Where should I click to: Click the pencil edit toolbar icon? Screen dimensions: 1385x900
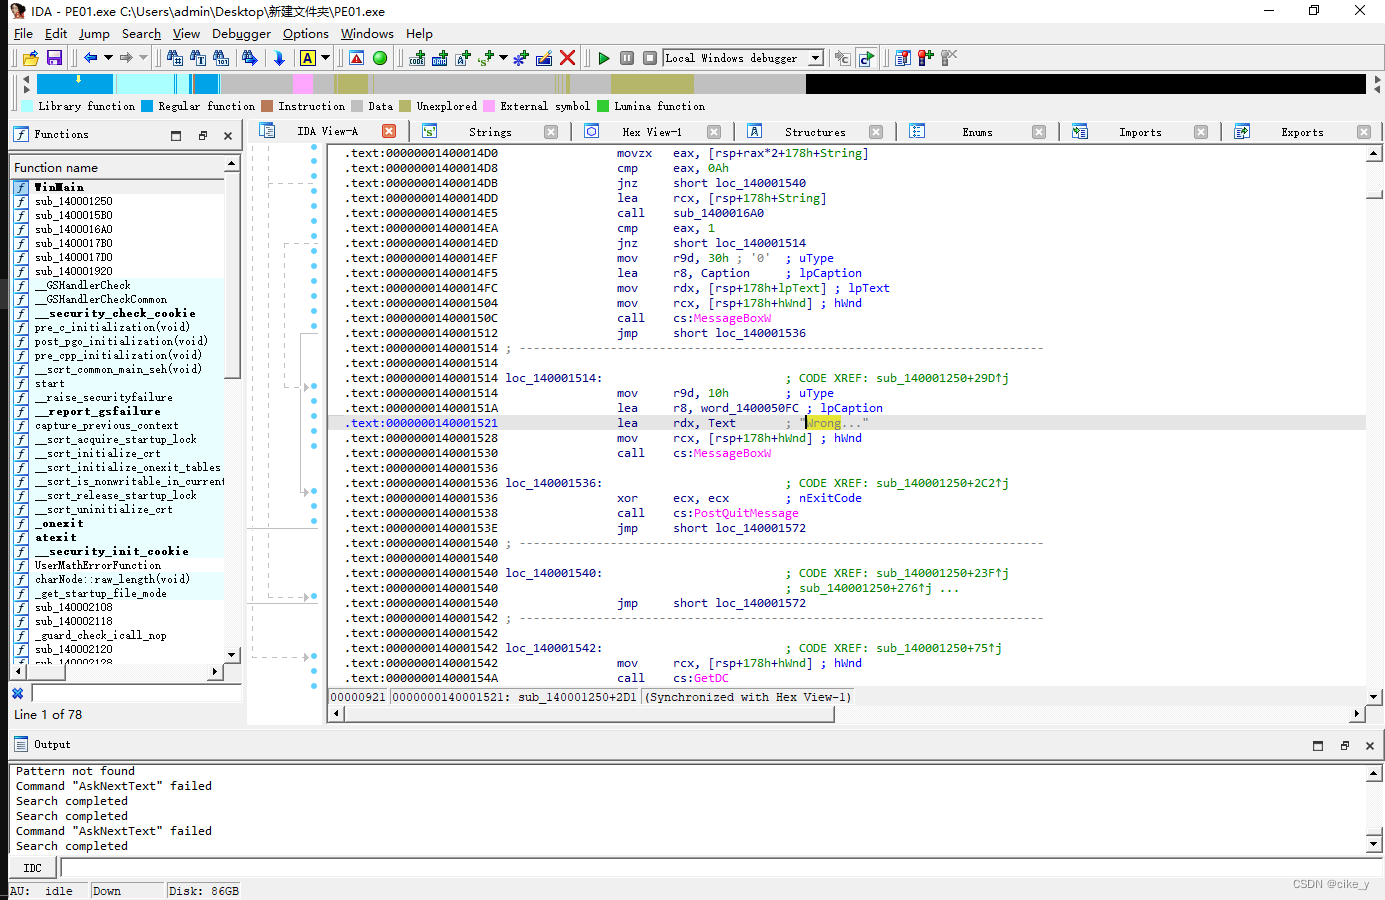tap(544, 58)
